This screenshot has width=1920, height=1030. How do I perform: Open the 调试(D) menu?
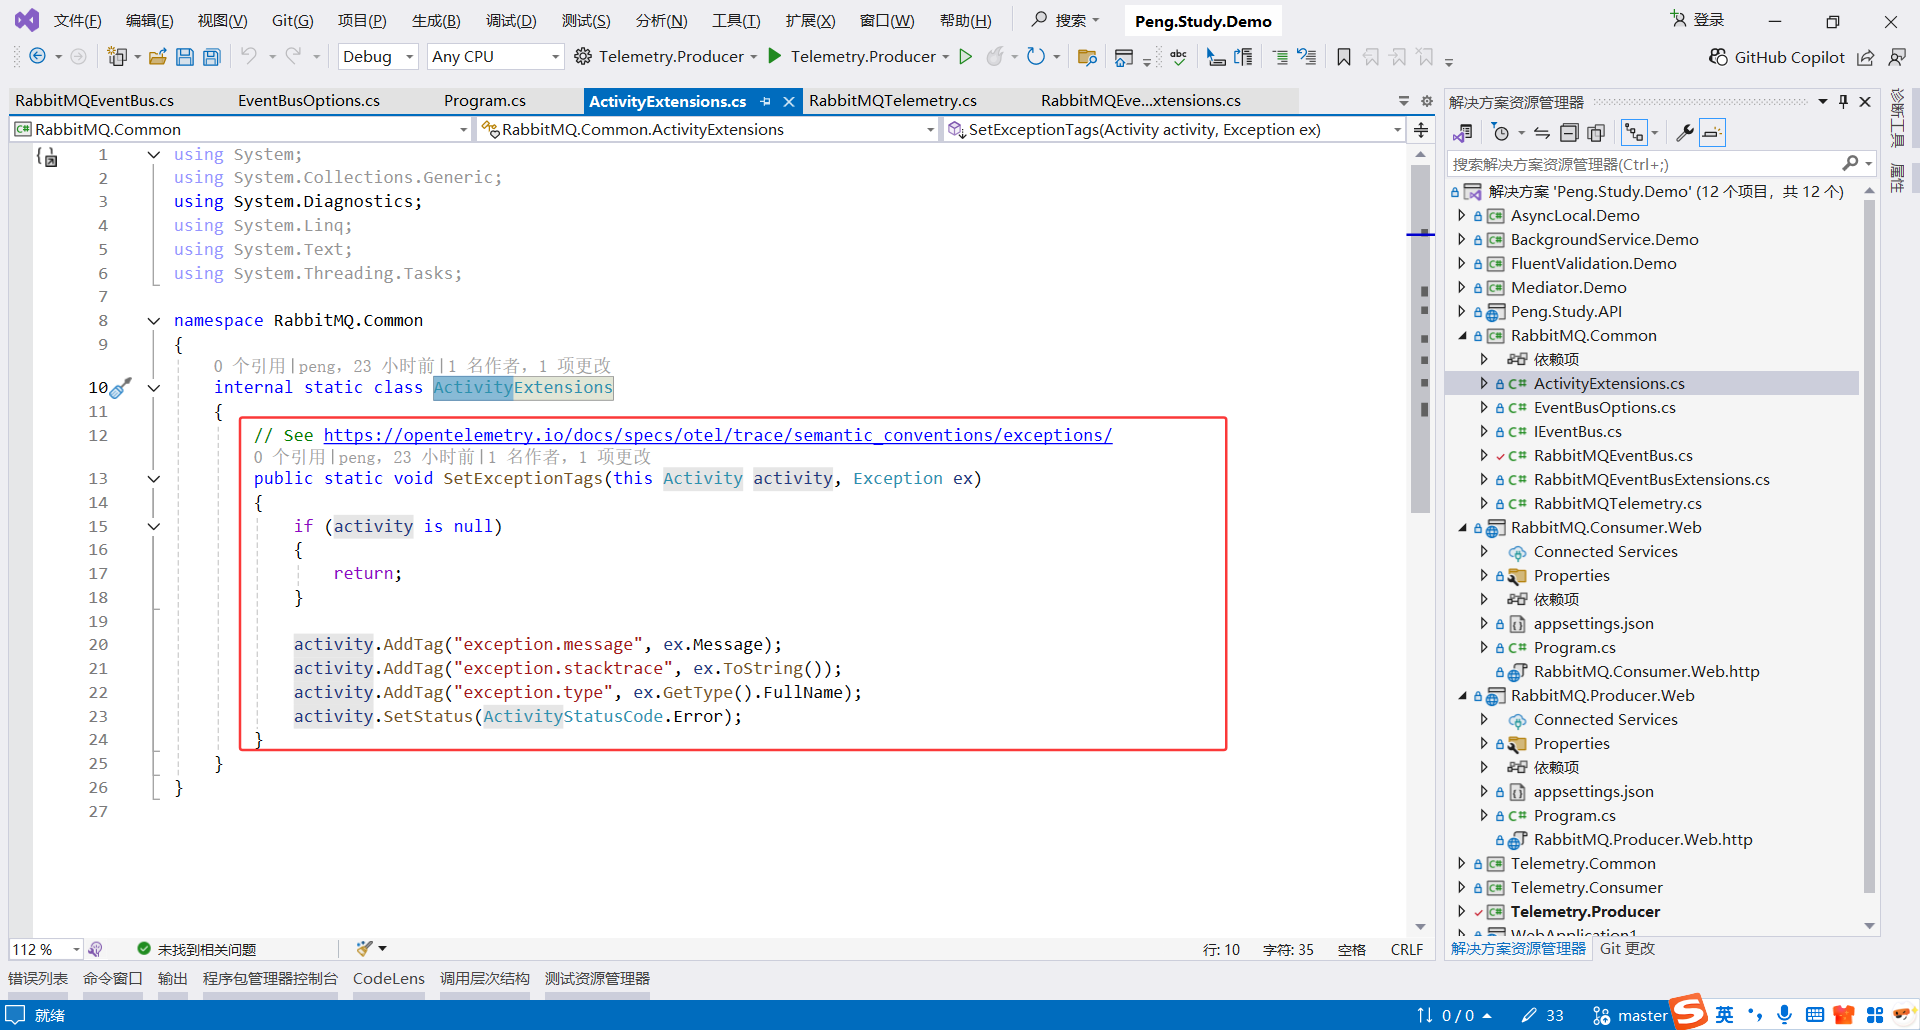pyautogui.click(x=511, y=21)
